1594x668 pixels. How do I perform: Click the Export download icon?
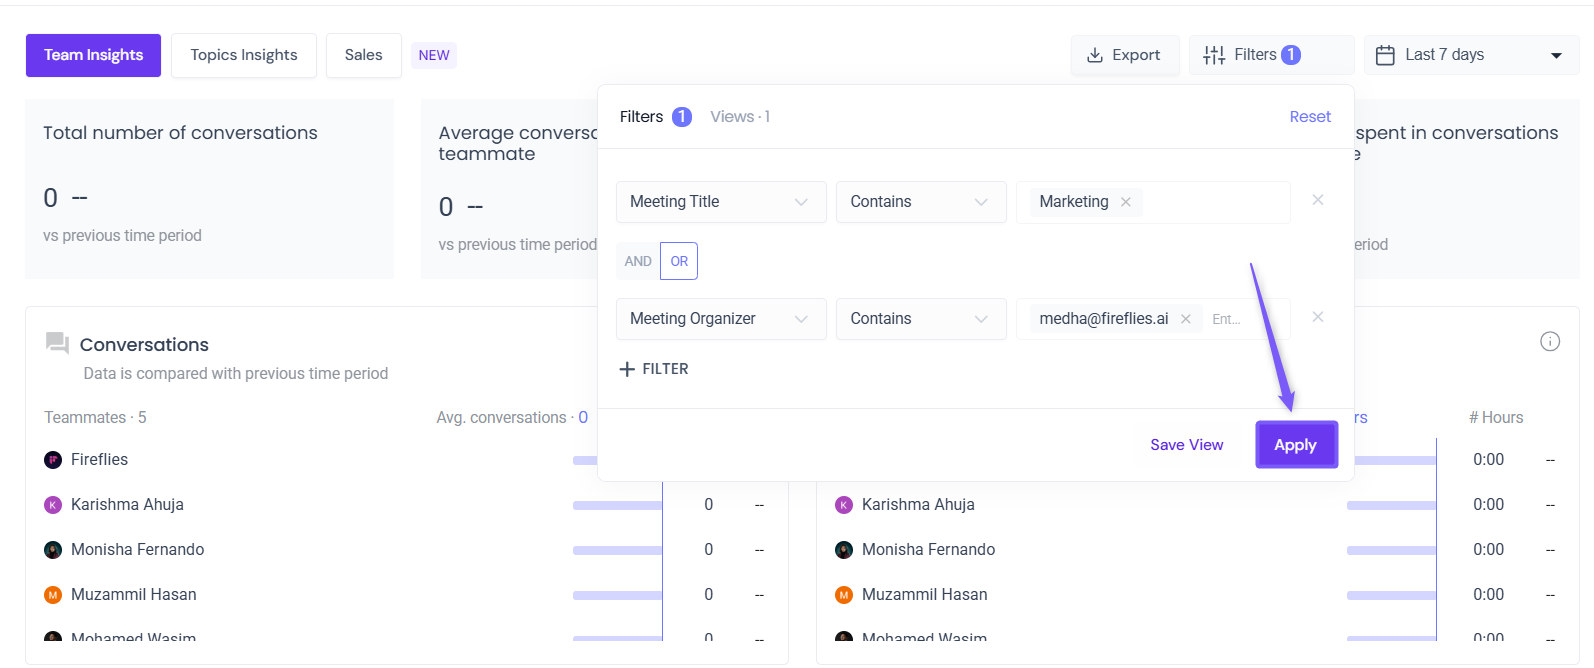pos(1095,55)
